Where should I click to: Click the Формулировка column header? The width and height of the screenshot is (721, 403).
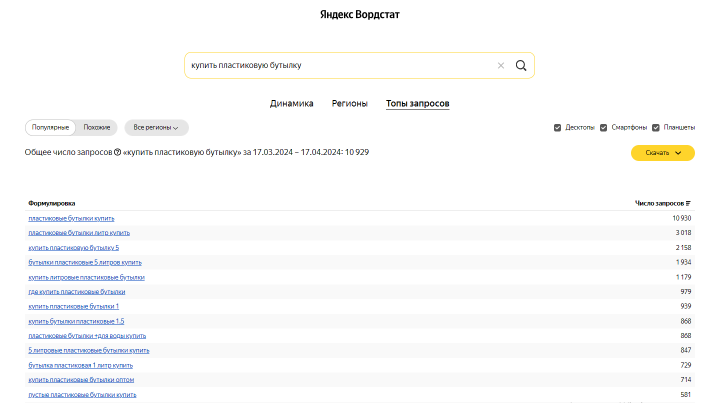pos(52,203)
